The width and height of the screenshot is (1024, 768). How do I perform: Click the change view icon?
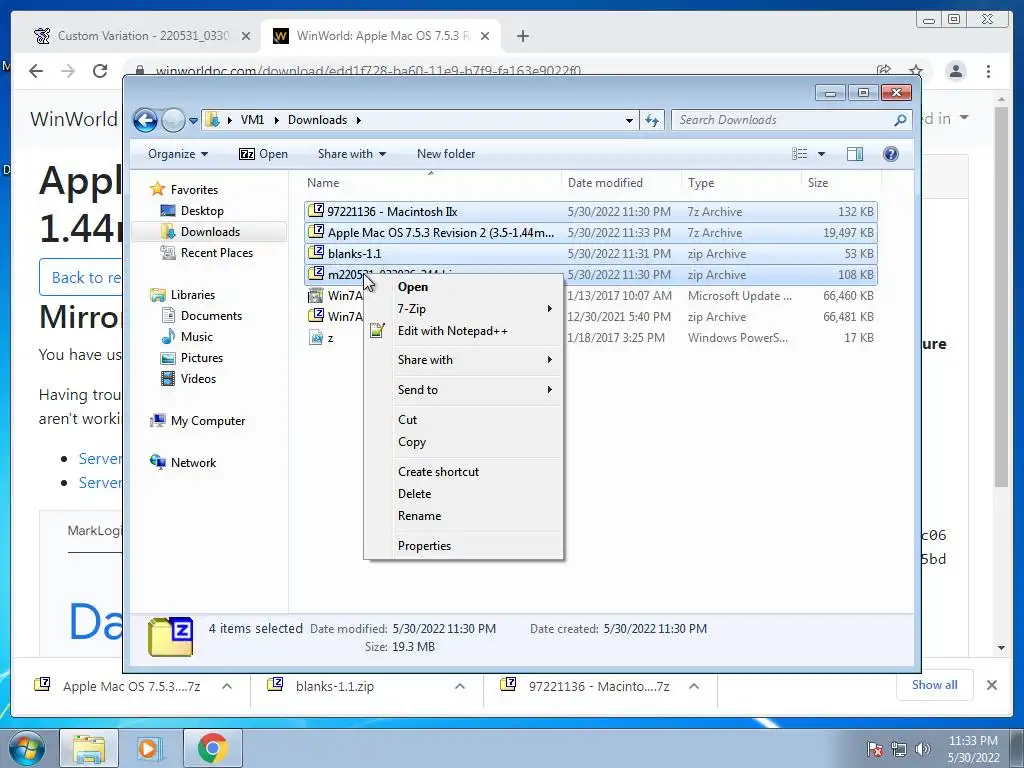tap(799, 154)
